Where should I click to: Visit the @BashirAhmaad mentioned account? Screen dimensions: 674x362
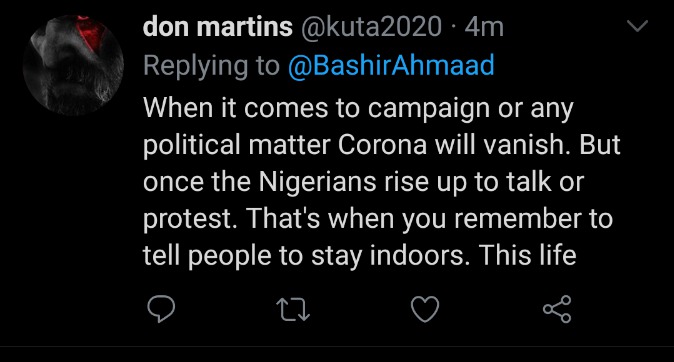click(x=391, y=66)
